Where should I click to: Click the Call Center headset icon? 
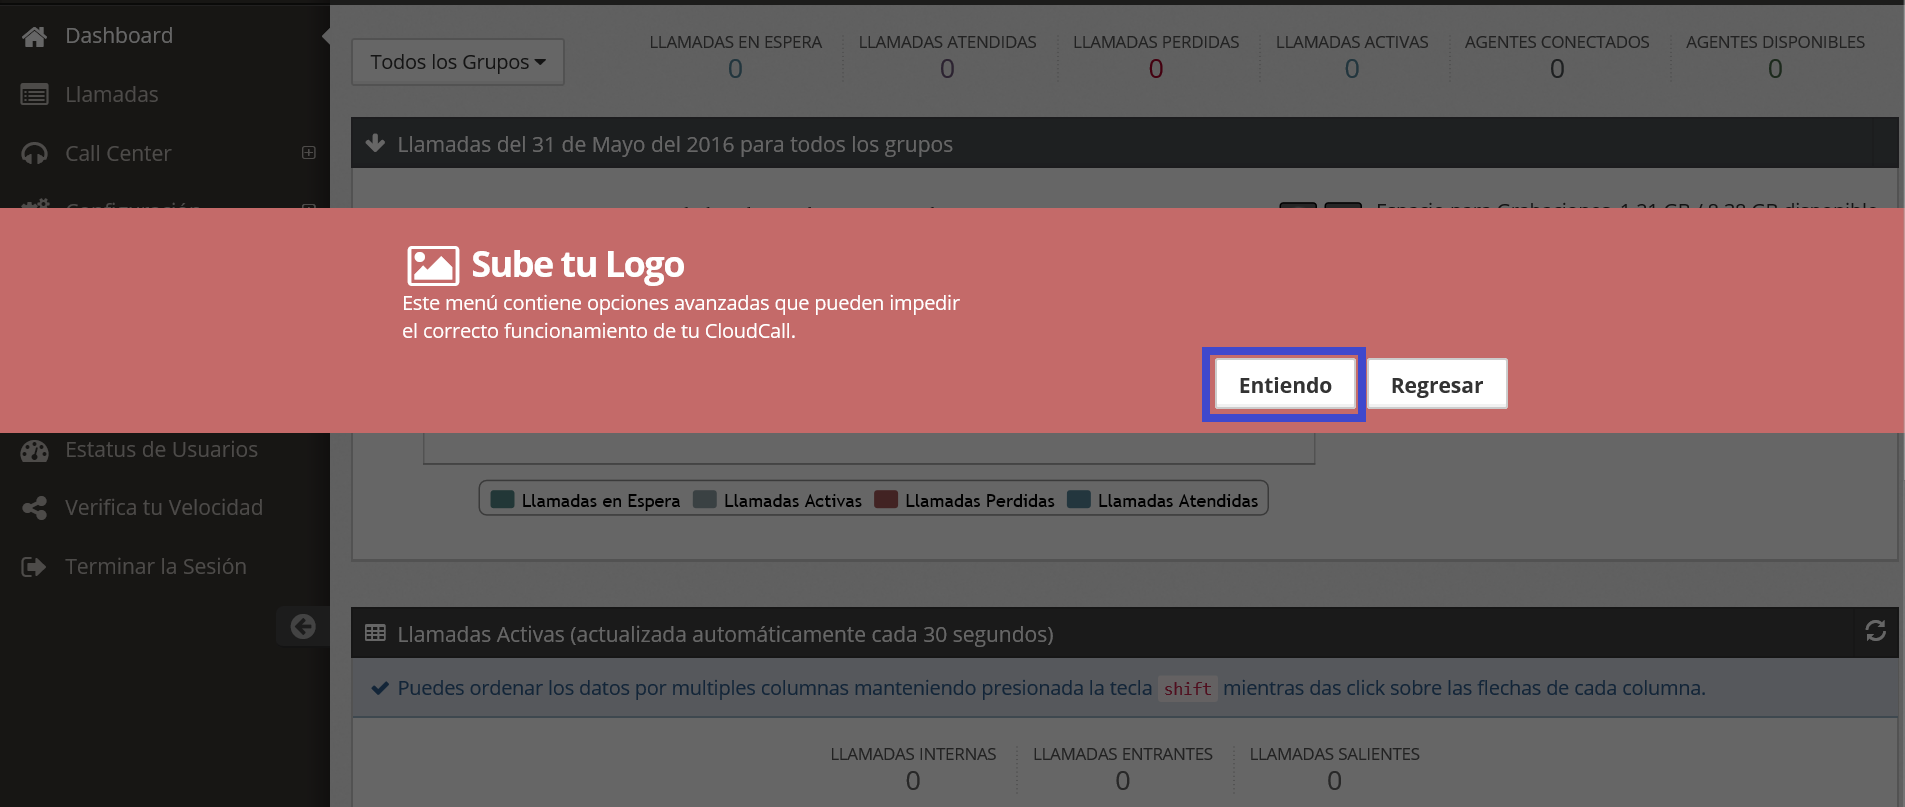tap(34, 154)
